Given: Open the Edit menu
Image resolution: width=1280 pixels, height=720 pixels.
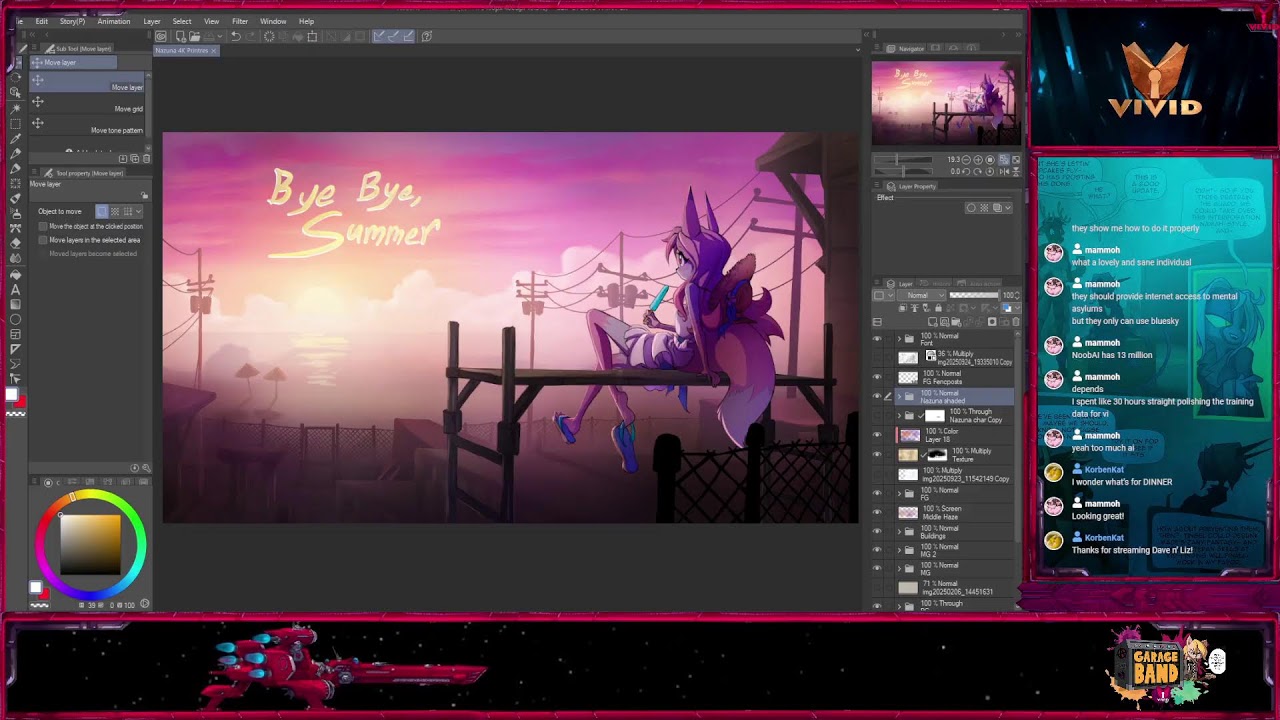Looking at the screenshot, I should [42, 21].
